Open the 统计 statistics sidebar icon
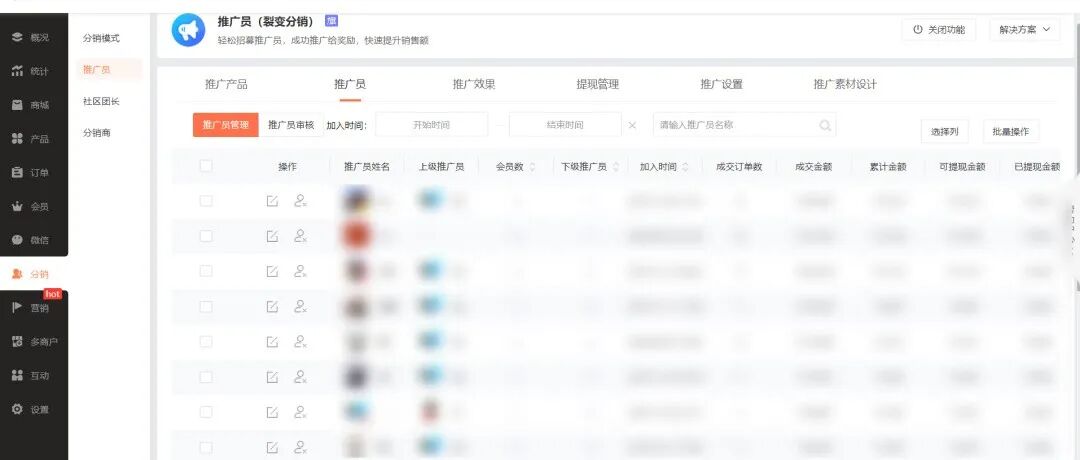The width and height of the screenshot is (1080, 460). [18, 71]
